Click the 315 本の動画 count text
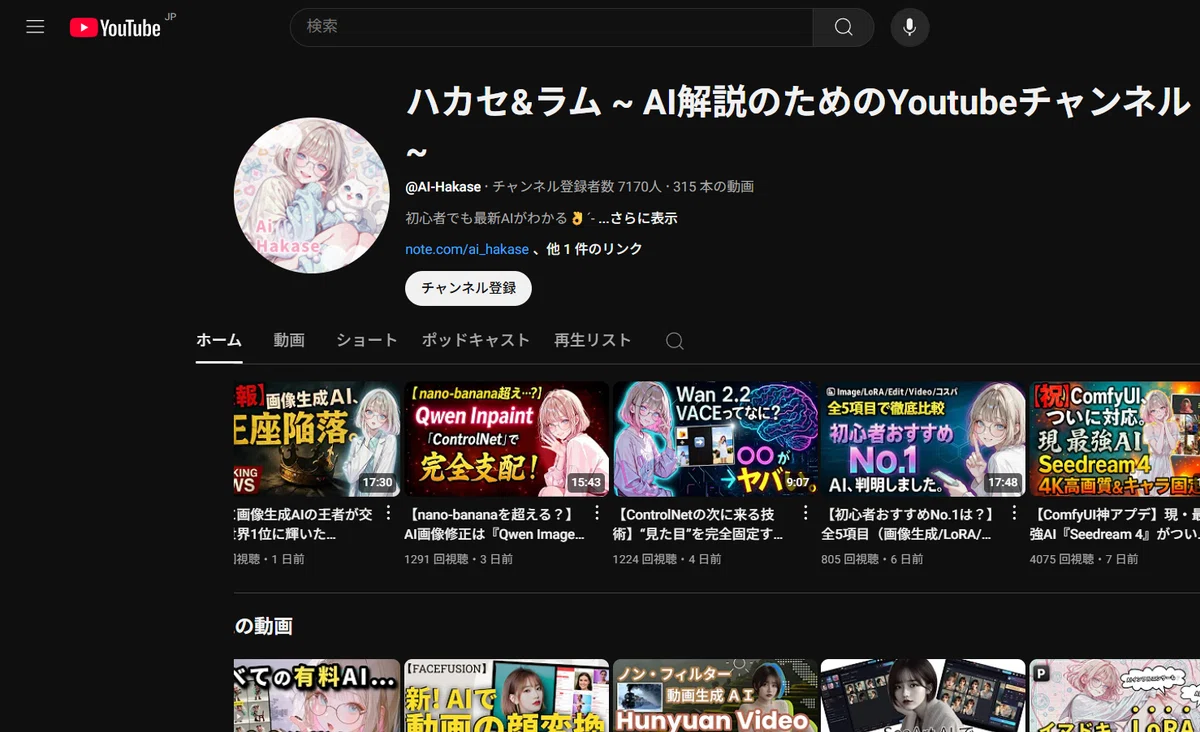1200x732 pixels. [713, 187]
